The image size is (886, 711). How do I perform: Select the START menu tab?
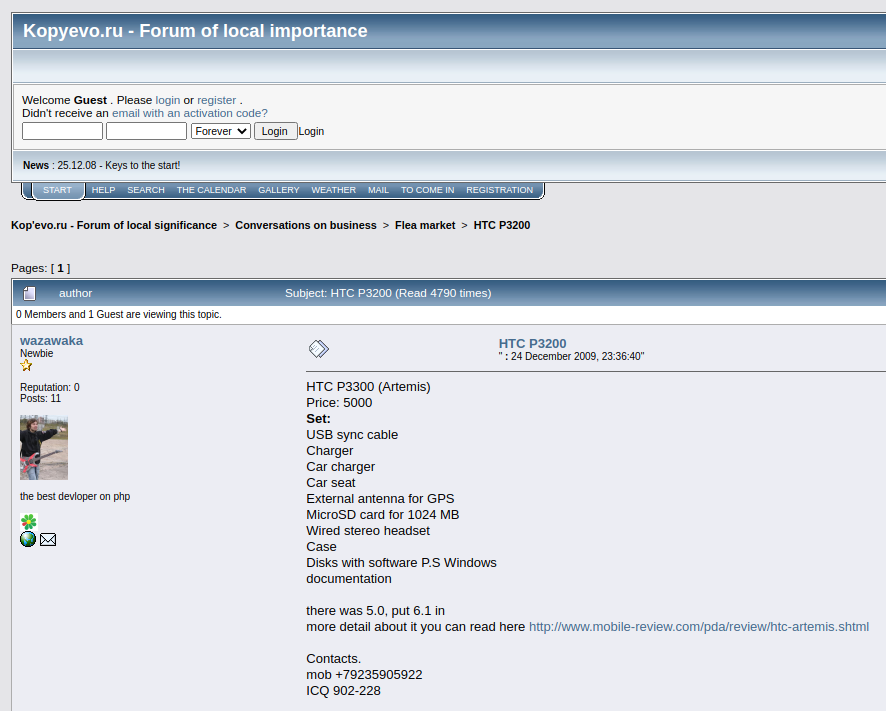click(58, 190)
